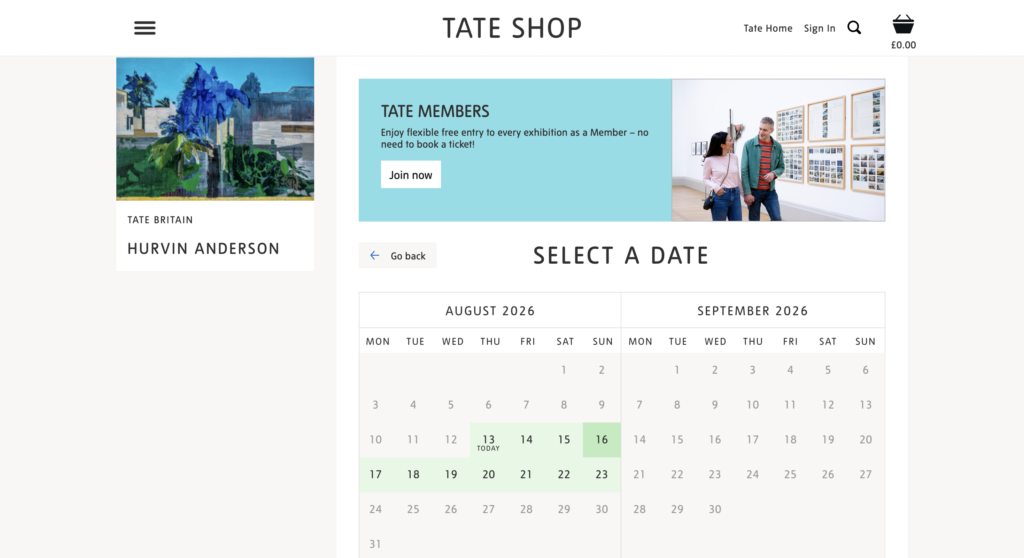1024x558 pixels.
Task: Click the SELECT A DATE heading
Action: (x=620, y=255)
